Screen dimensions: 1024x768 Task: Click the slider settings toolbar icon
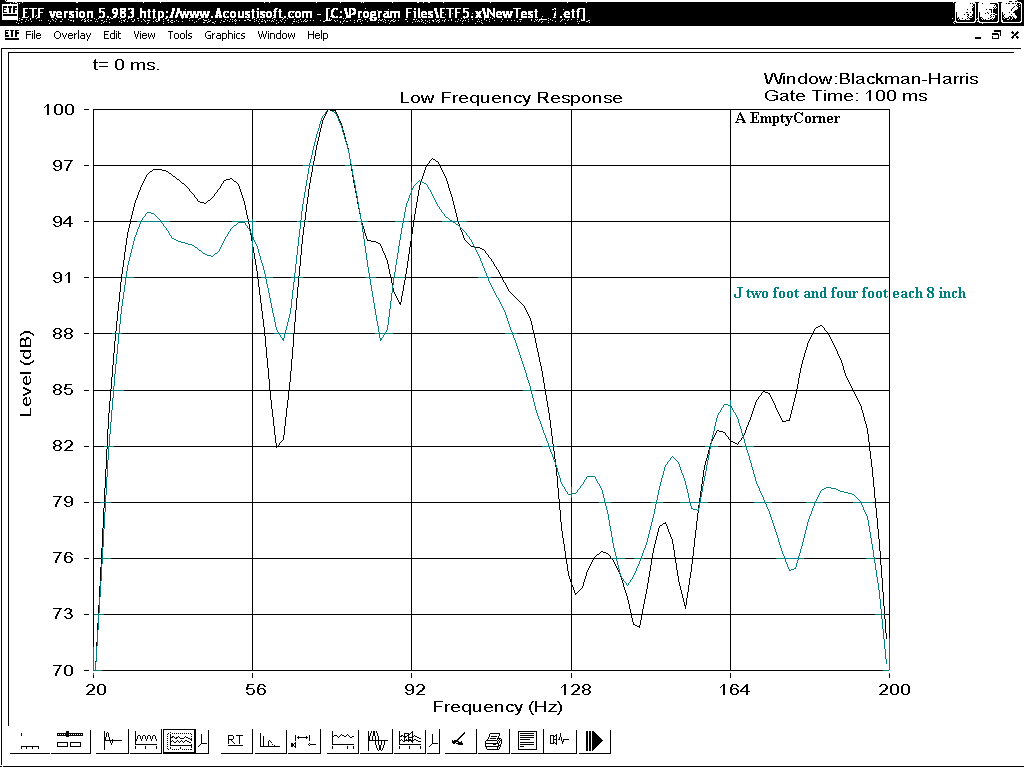[68, 741]
